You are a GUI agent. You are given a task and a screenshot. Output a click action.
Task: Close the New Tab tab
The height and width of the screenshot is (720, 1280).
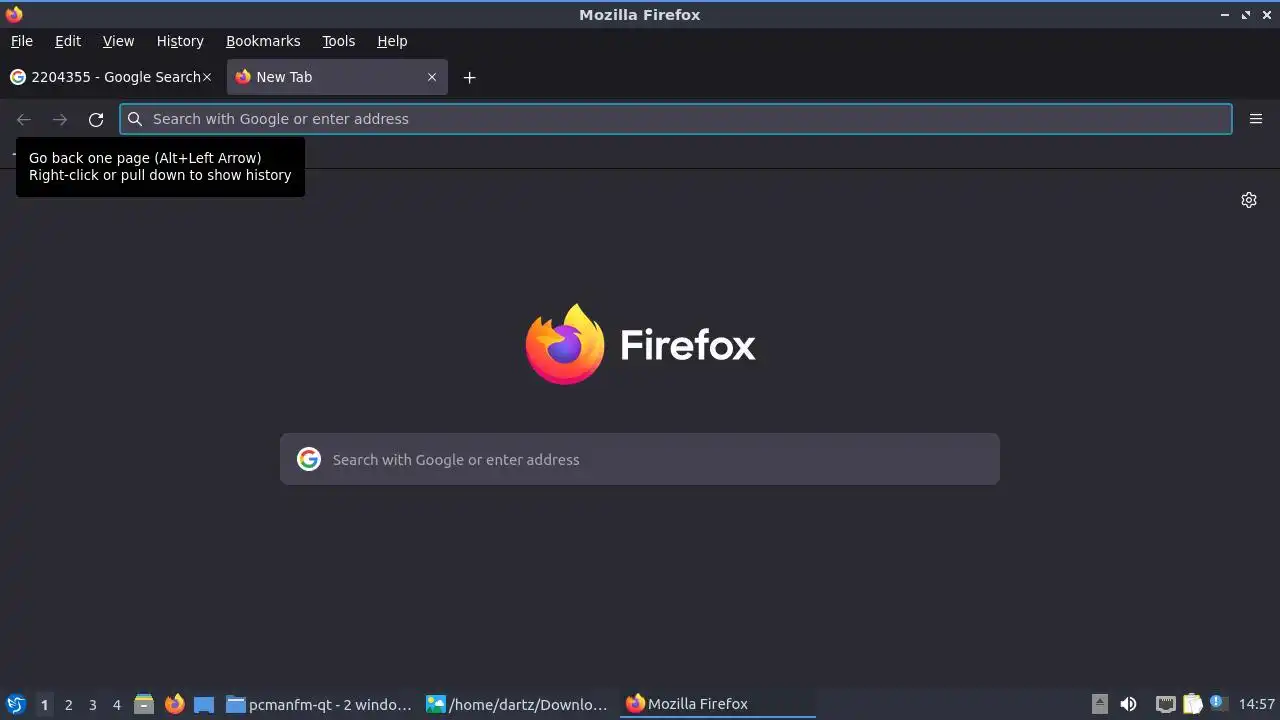[x=432, y=77]
